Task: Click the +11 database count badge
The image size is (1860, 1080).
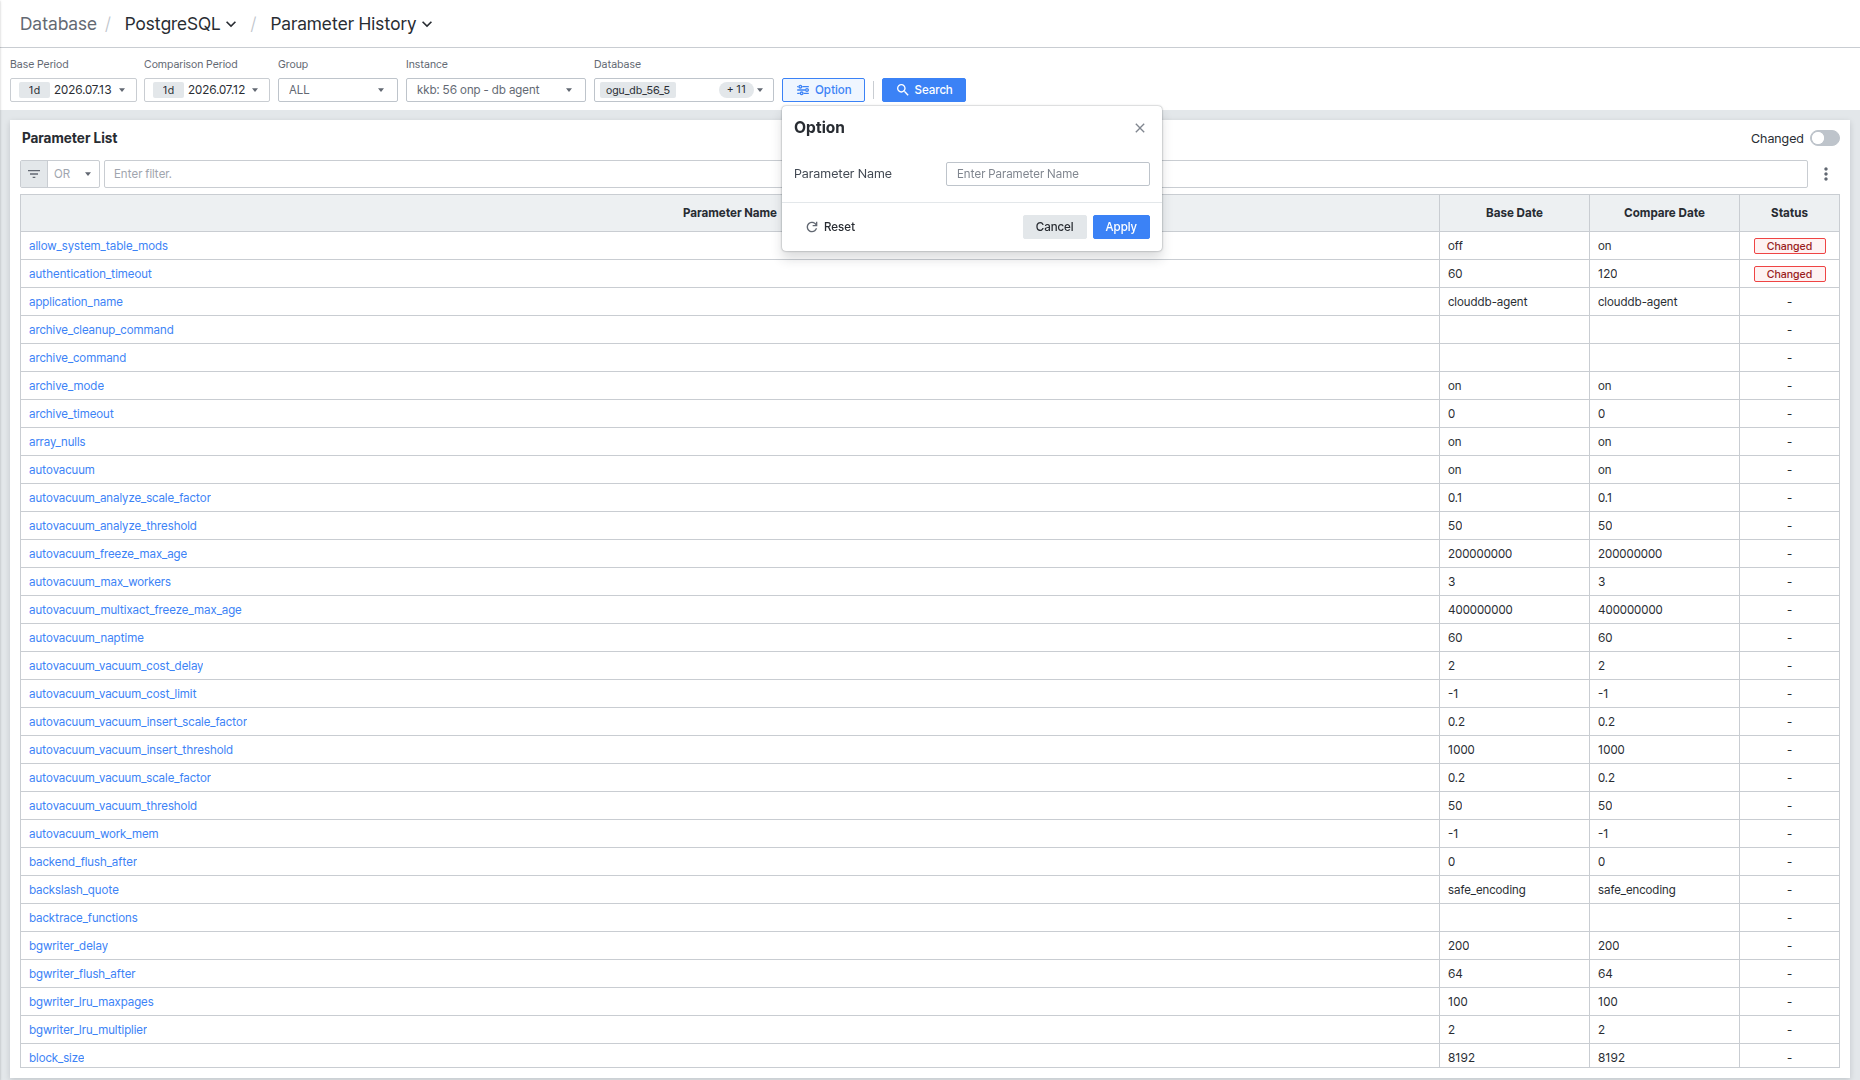Action: tap(737, 90)
